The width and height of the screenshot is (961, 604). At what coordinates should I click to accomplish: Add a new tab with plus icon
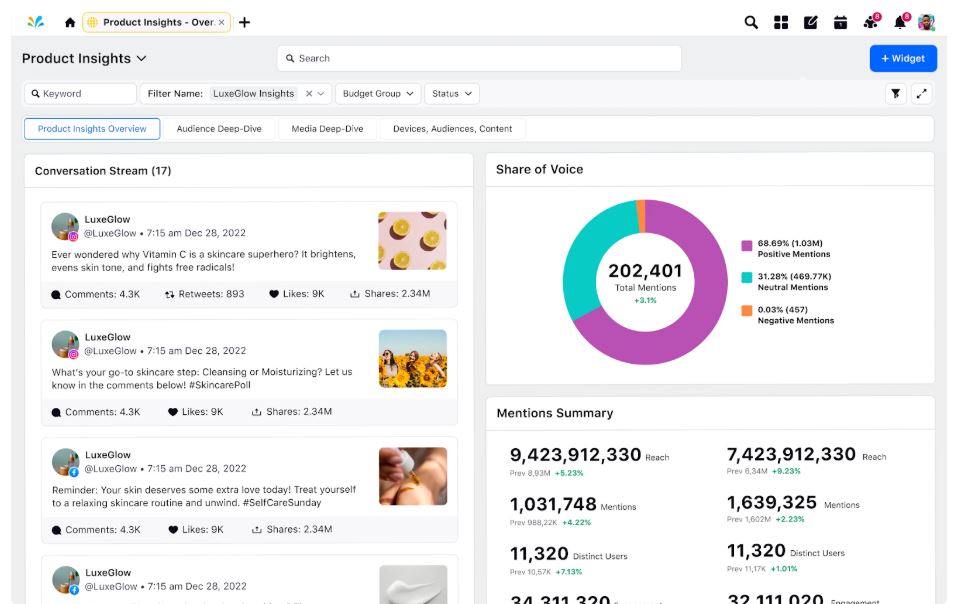pyautogui.click(x=245, y=23)
